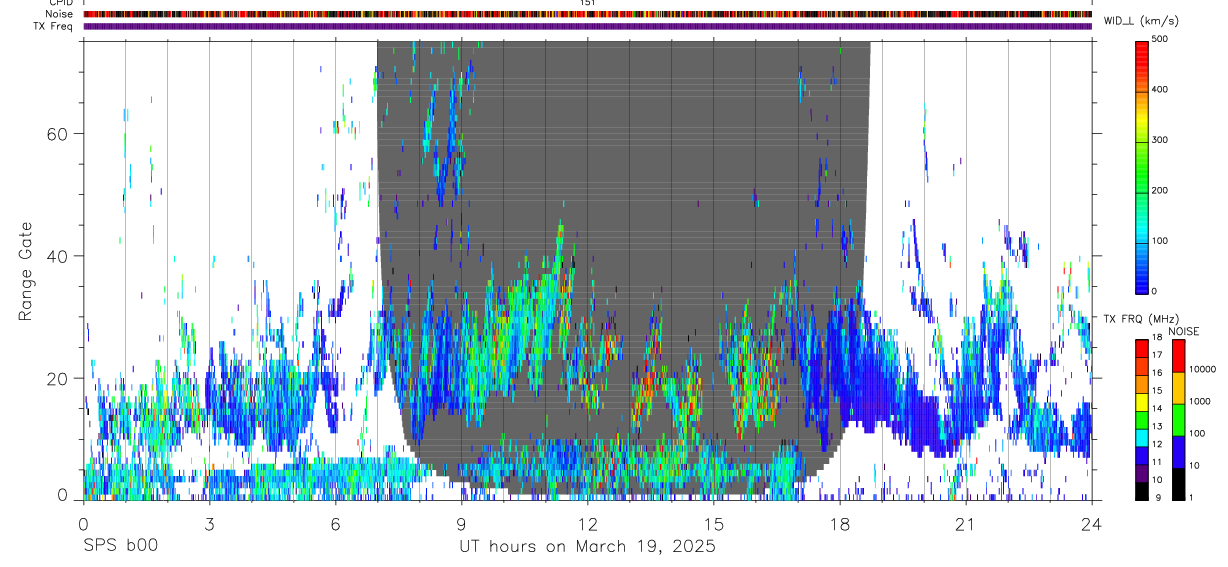Click the SPS b00 radar beam label
Image resolution: width=1228 pixels, height=567 pixels.
(121, 546)
